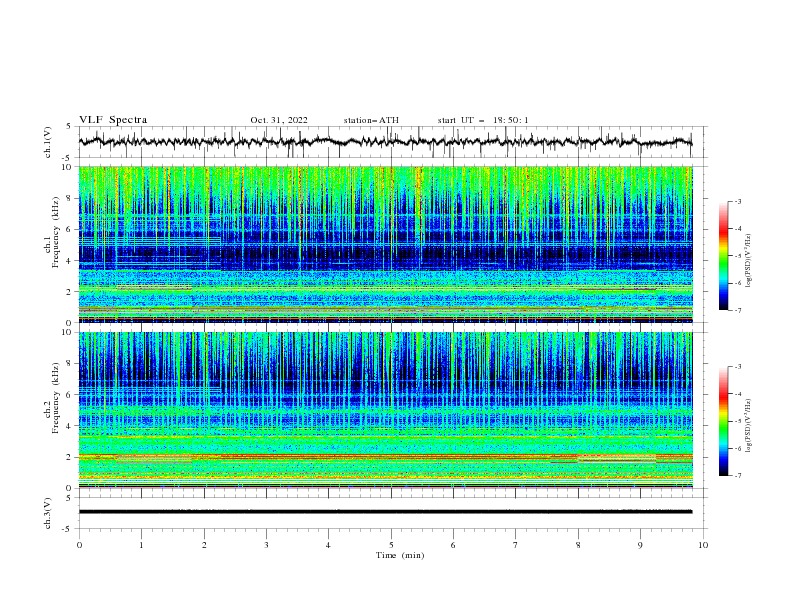This screenshot has height=612, width=792.
Task: Click the "VLF Spectra" plot title
Action: point(113,120)
